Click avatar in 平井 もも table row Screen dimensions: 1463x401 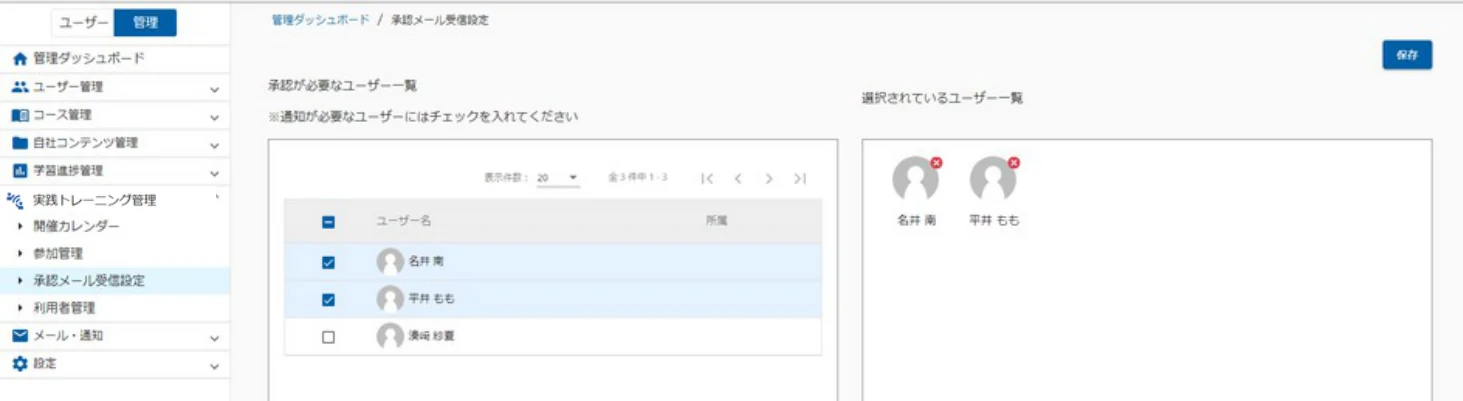(x=390, y=299)
